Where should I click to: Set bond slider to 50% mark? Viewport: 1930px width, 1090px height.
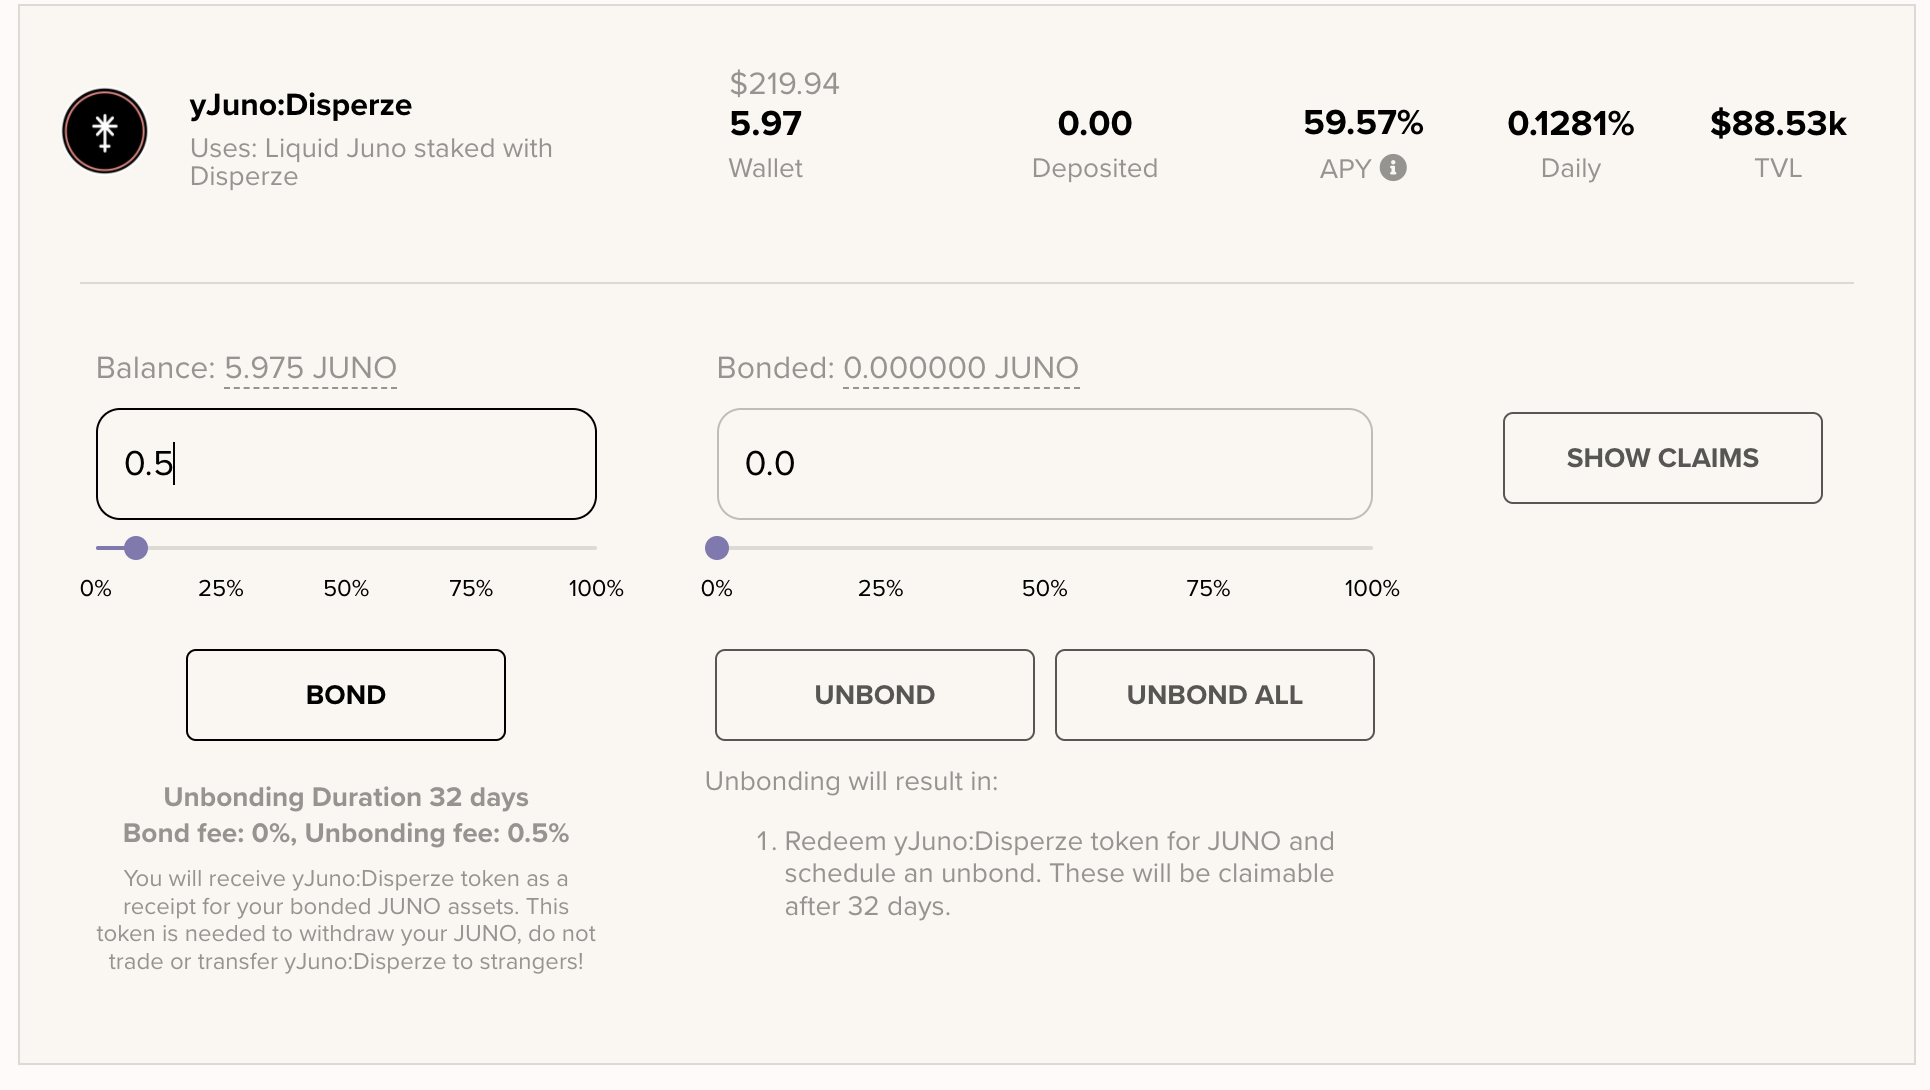tap(346, 548)
